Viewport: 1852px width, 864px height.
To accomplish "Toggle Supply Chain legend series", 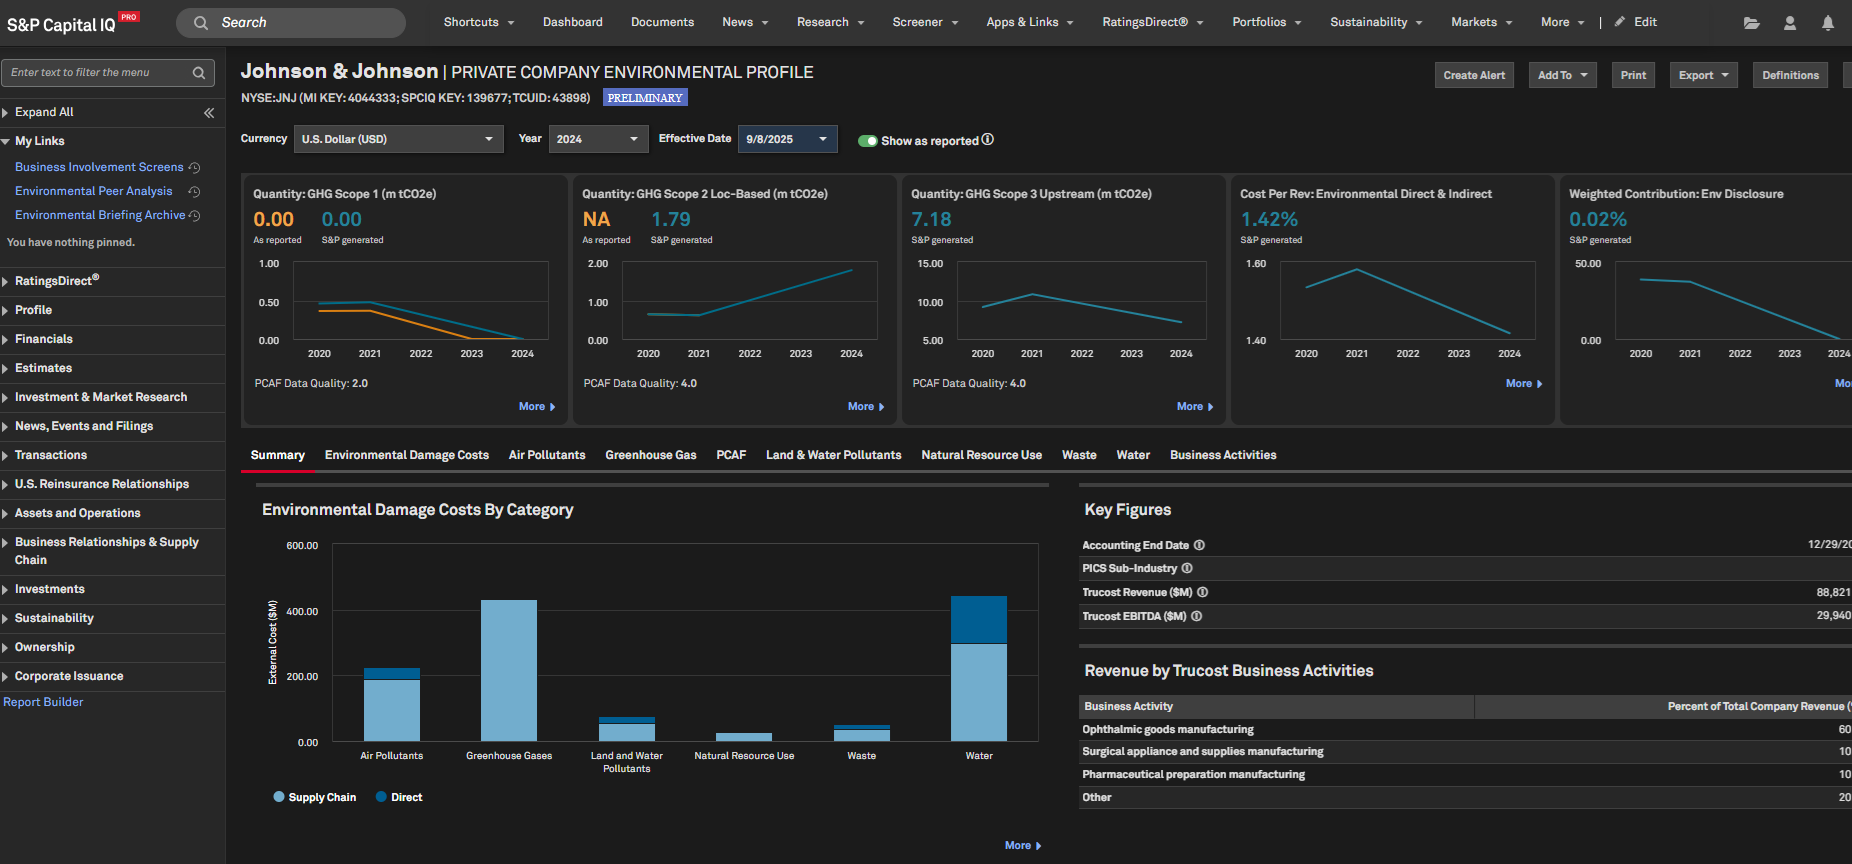I will tap(314, 798).
